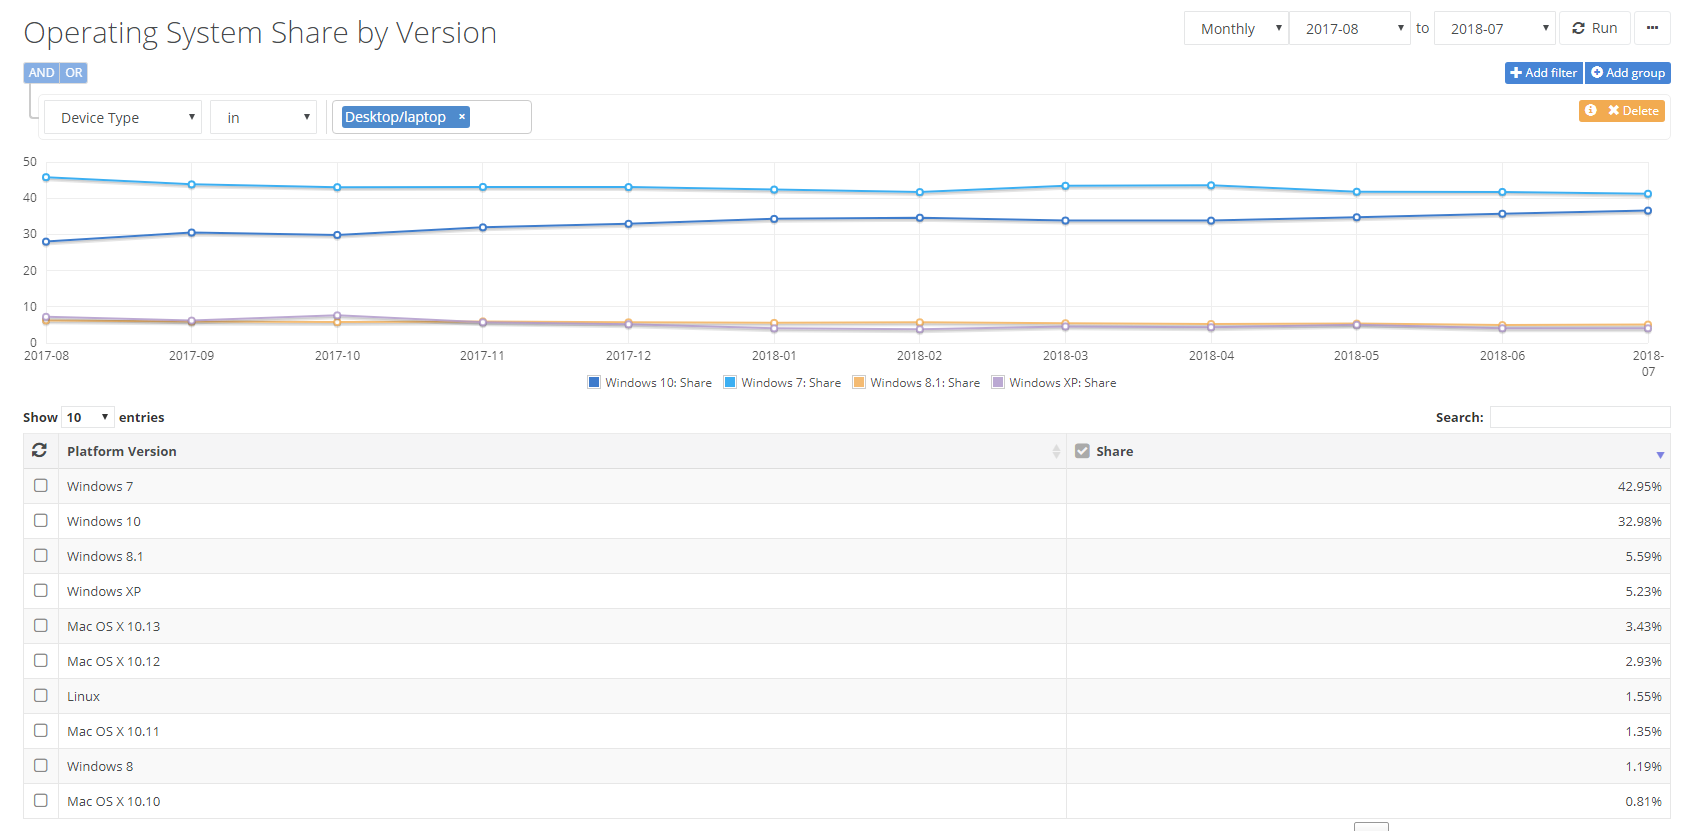Click the more options ellipsis button

(1652, 28)
